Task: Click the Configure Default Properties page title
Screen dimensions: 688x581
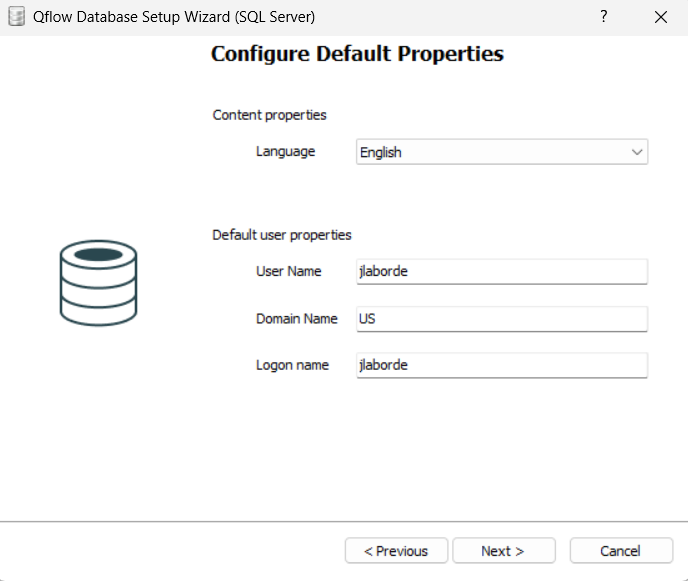Action: (357, 54)
